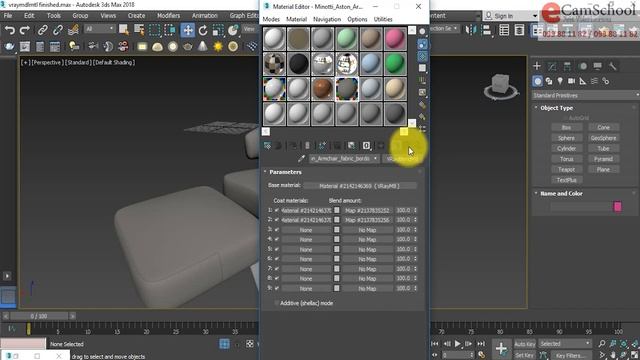The width and height of the screenshot is (640, 360).
Task: Click Get Material icon in Material Editor
Action: point(267,146)
